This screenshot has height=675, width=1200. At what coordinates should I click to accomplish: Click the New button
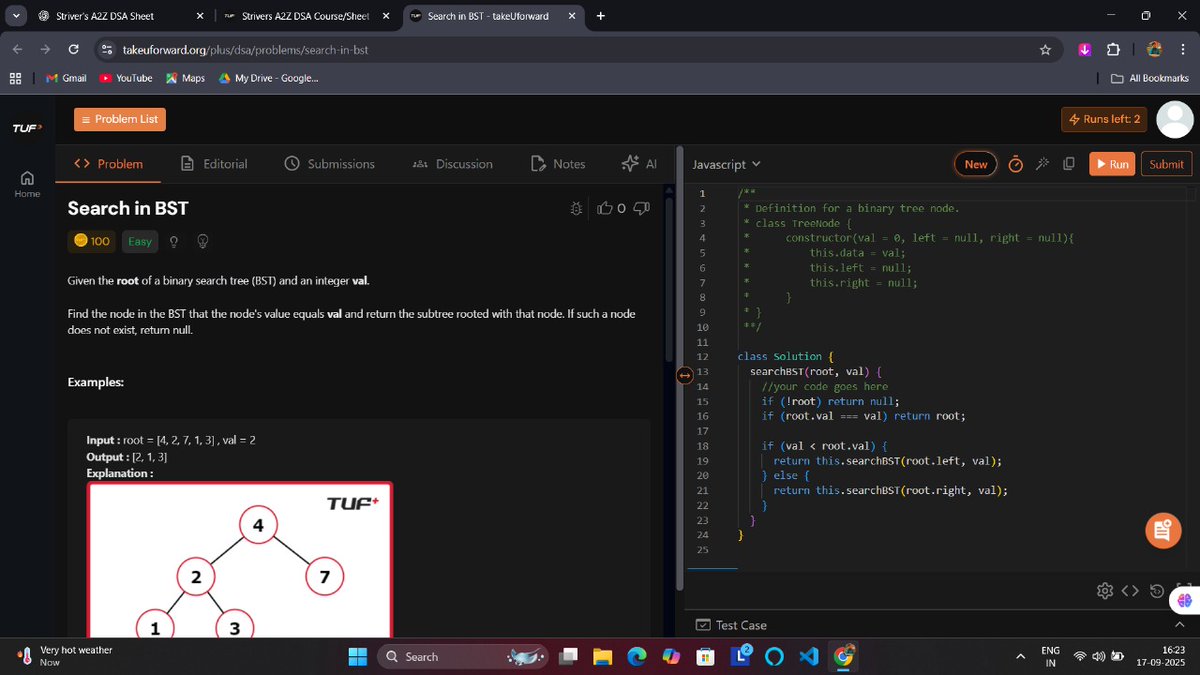(x=976, y=164)
